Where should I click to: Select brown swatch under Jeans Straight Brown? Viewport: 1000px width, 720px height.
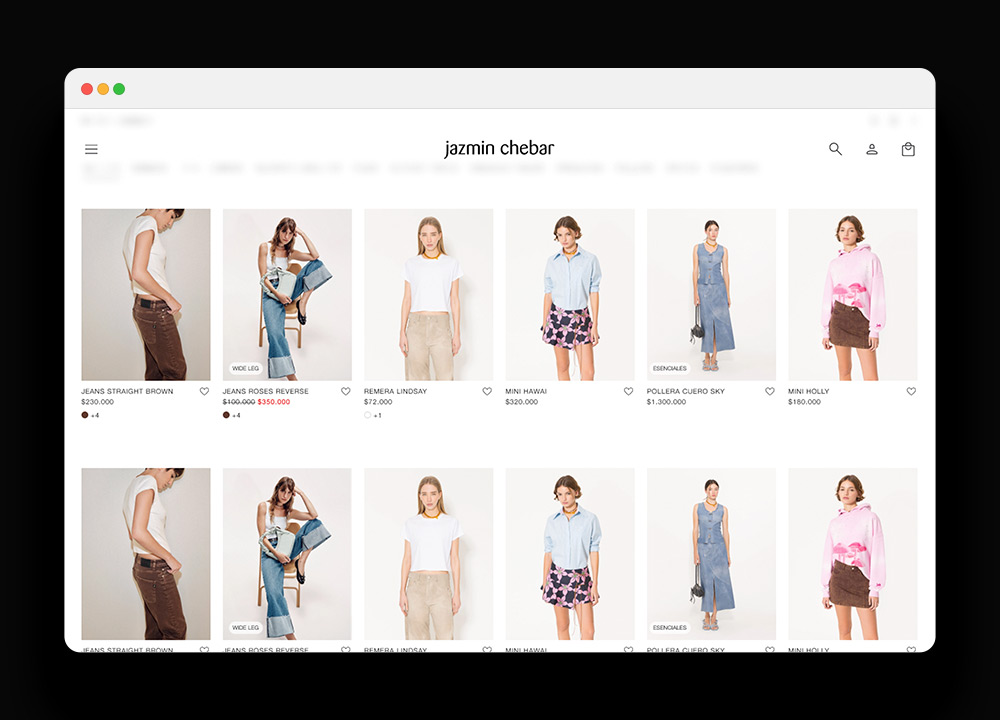85,415
